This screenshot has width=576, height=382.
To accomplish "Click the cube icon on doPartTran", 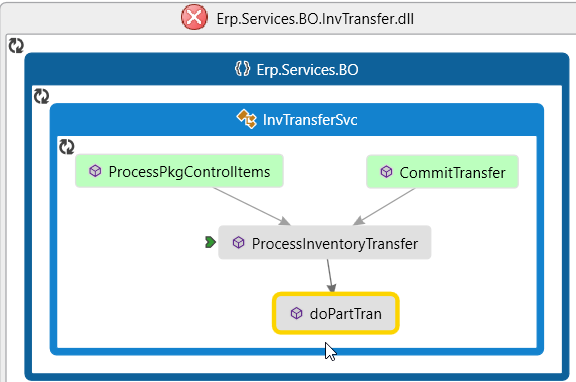I will (x=296, y=313).
